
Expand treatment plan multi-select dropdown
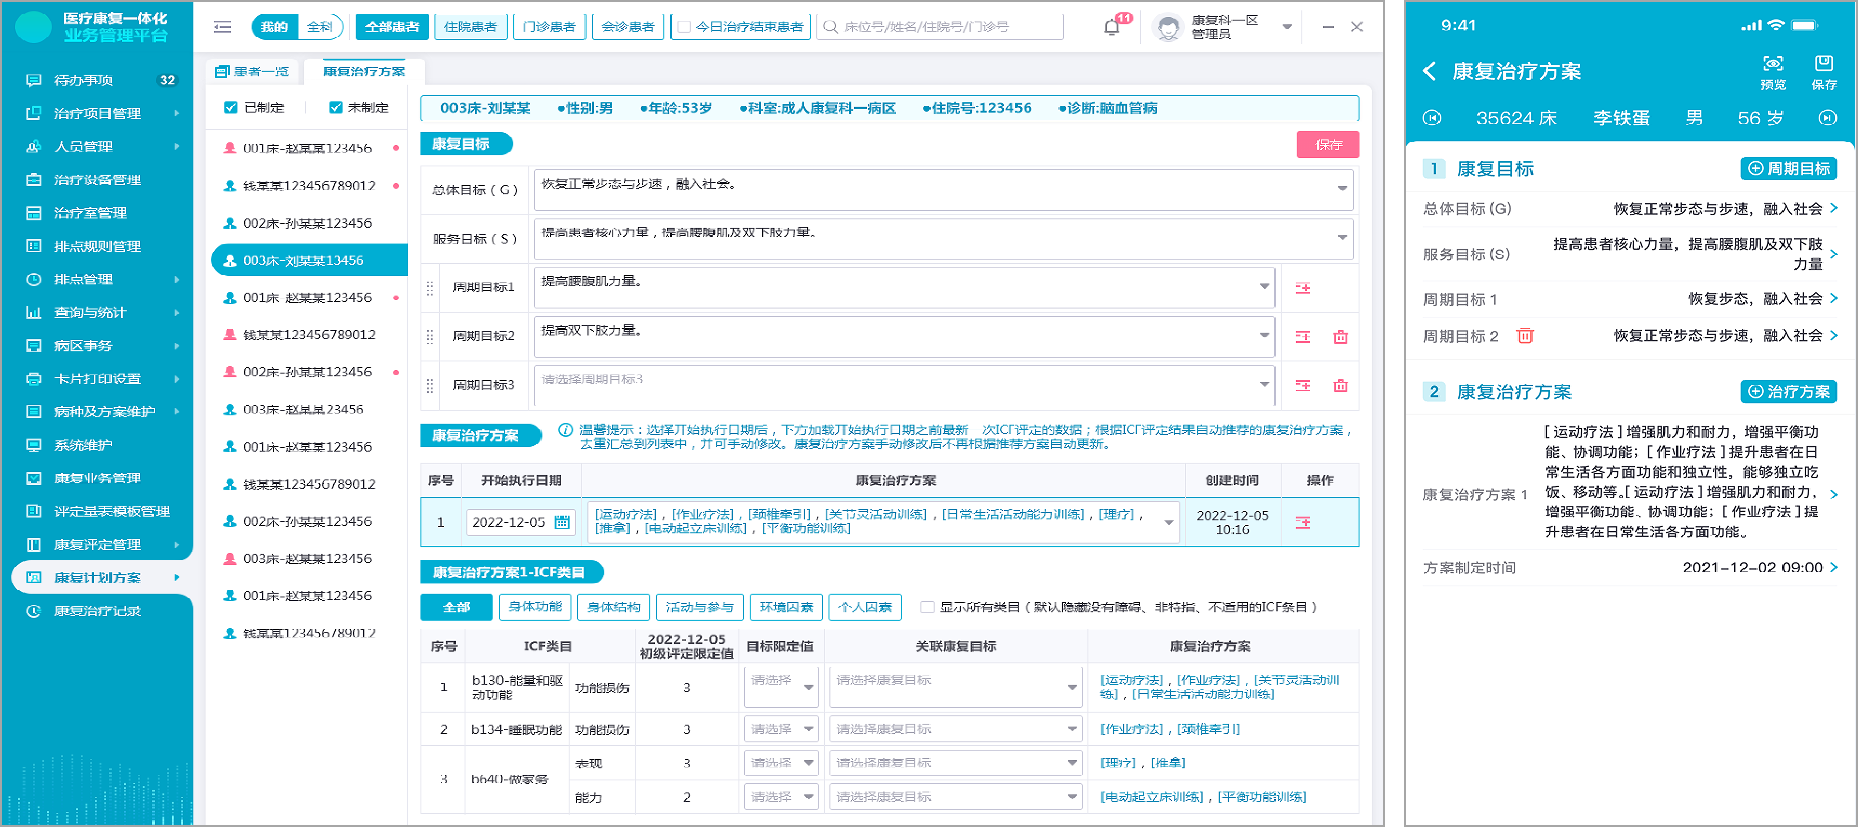pos(1168,522)
